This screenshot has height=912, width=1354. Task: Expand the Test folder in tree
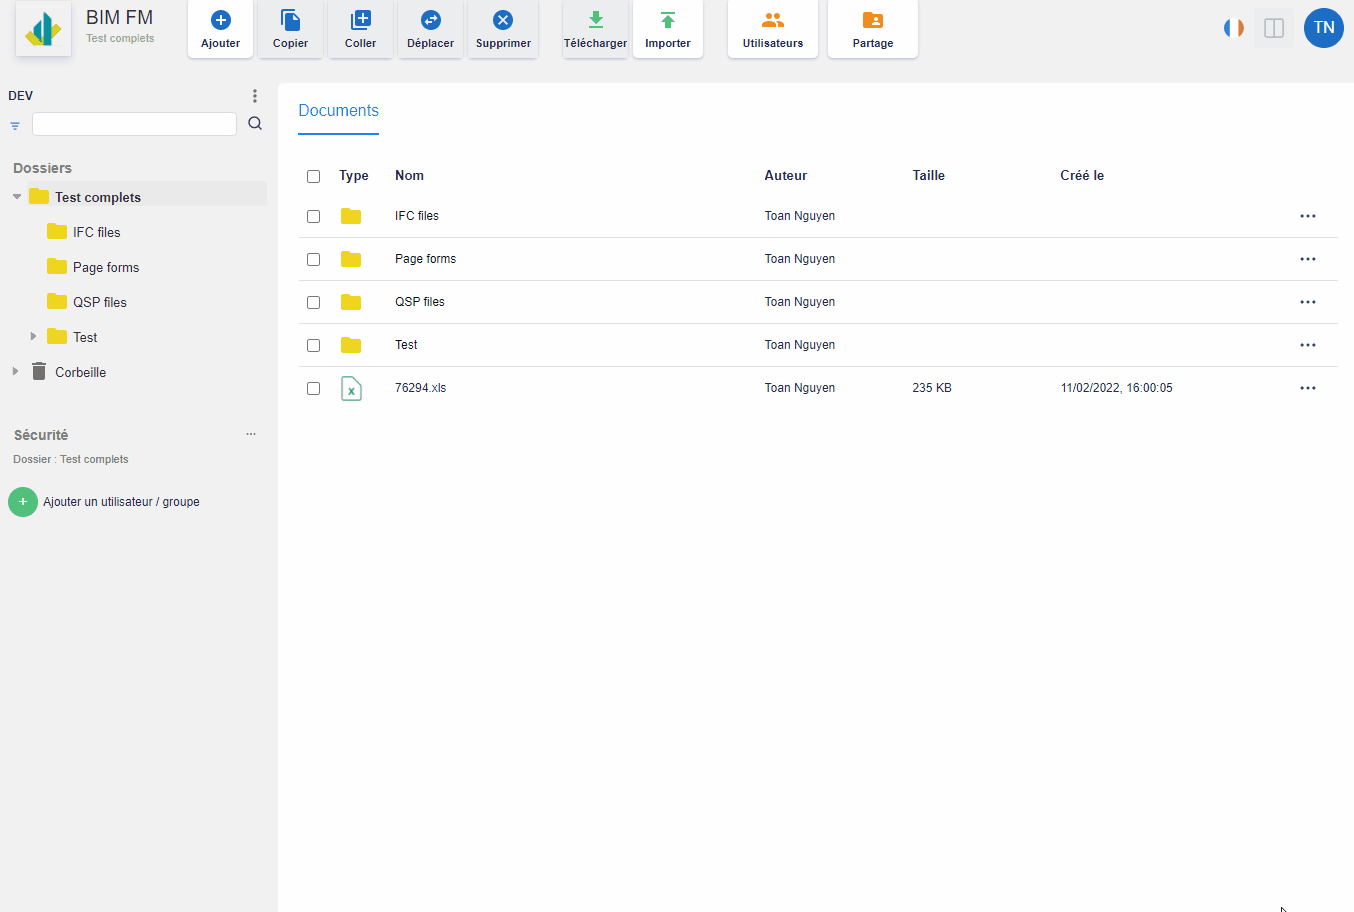[x=34, y=337]
